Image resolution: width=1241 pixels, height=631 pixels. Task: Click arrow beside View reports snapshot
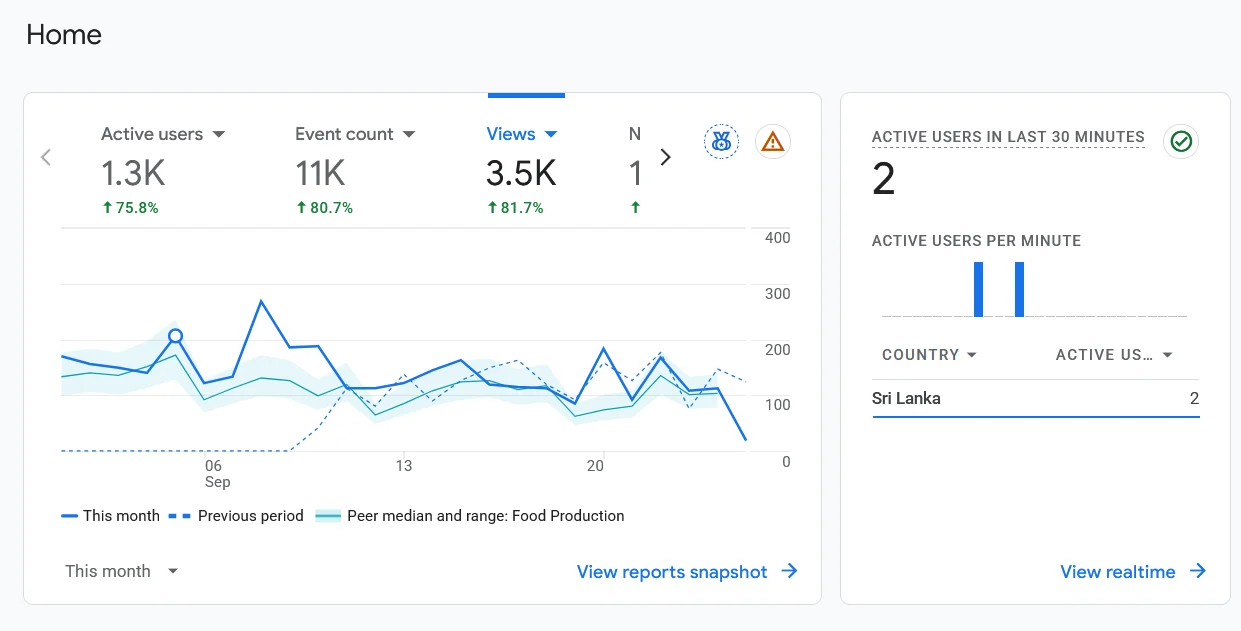click(x=789, y=571)
